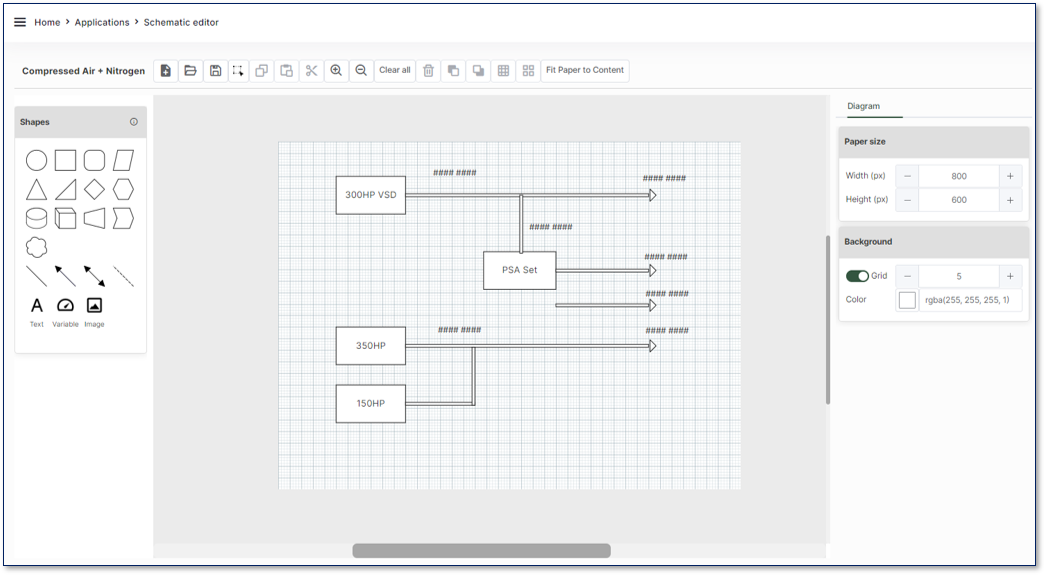Screen dimensions: 1045x575
Task: Click the Width input showing 800
Action: pos(958,176)
